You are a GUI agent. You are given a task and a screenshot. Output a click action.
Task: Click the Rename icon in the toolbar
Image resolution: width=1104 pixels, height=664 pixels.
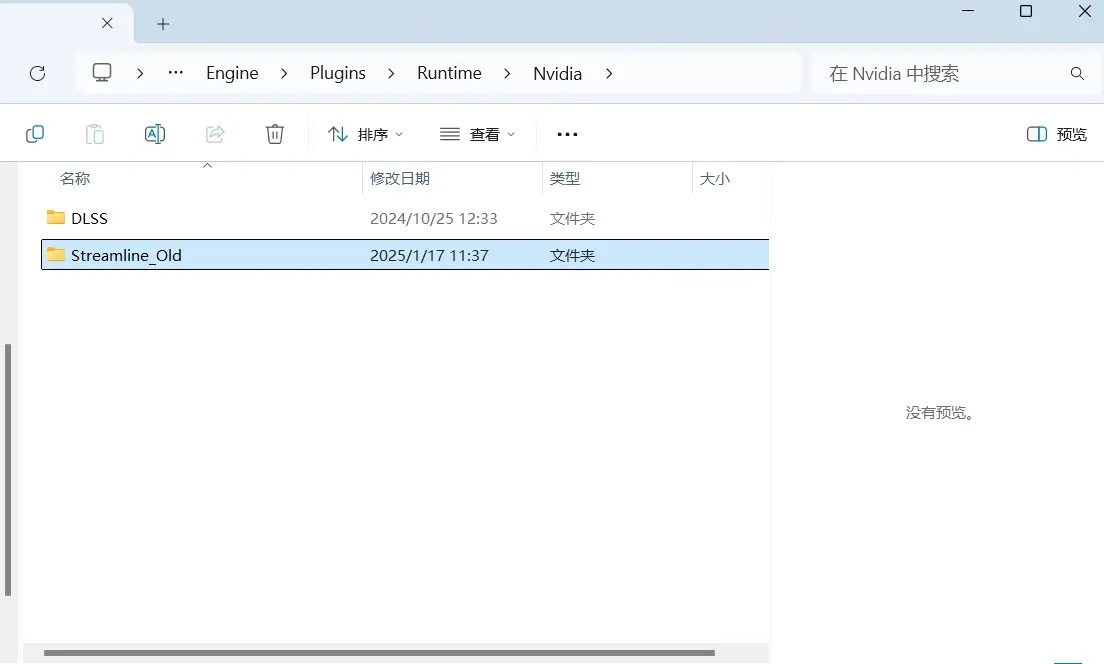pos(155,134)
